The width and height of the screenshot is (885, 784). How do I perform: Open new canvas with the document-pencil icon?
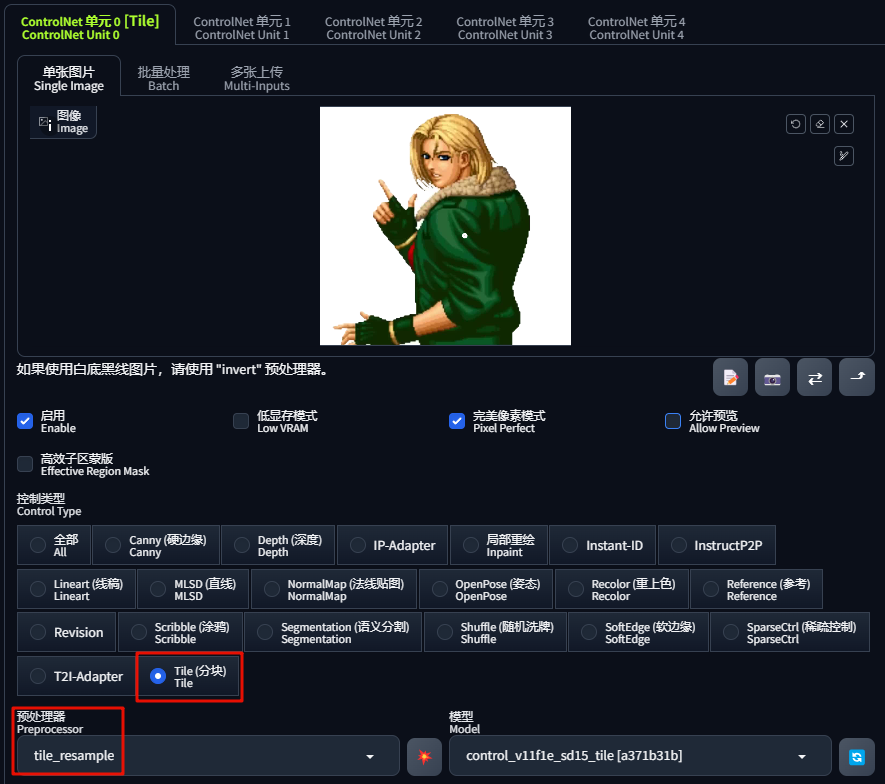point(730,377)
